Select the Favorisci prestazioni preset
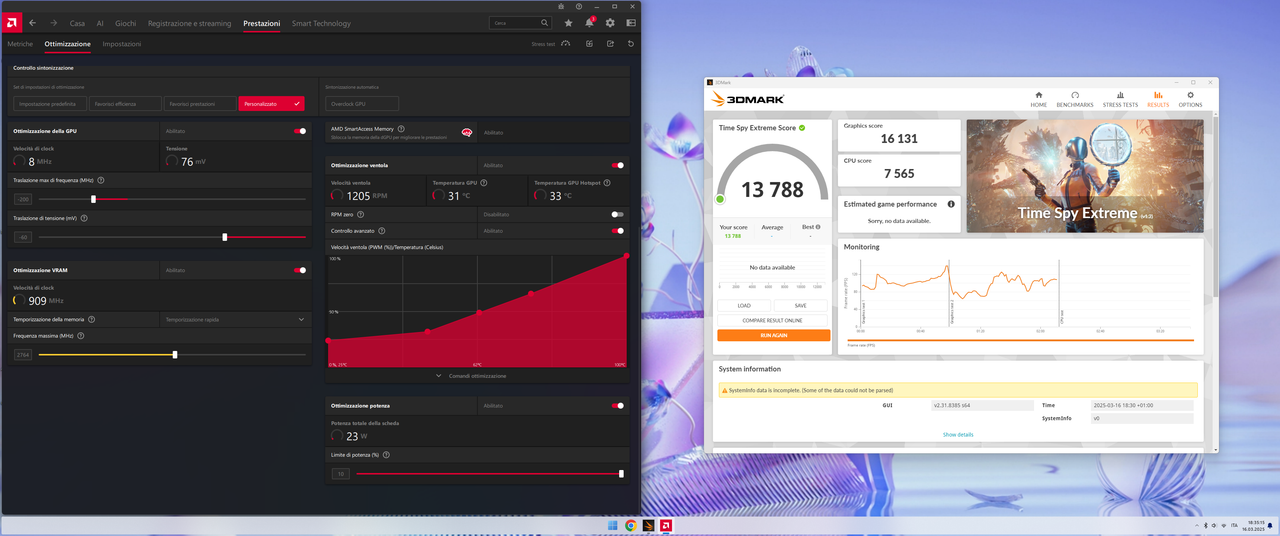This screenshot has height=536, width=1280. click(200, 104)
